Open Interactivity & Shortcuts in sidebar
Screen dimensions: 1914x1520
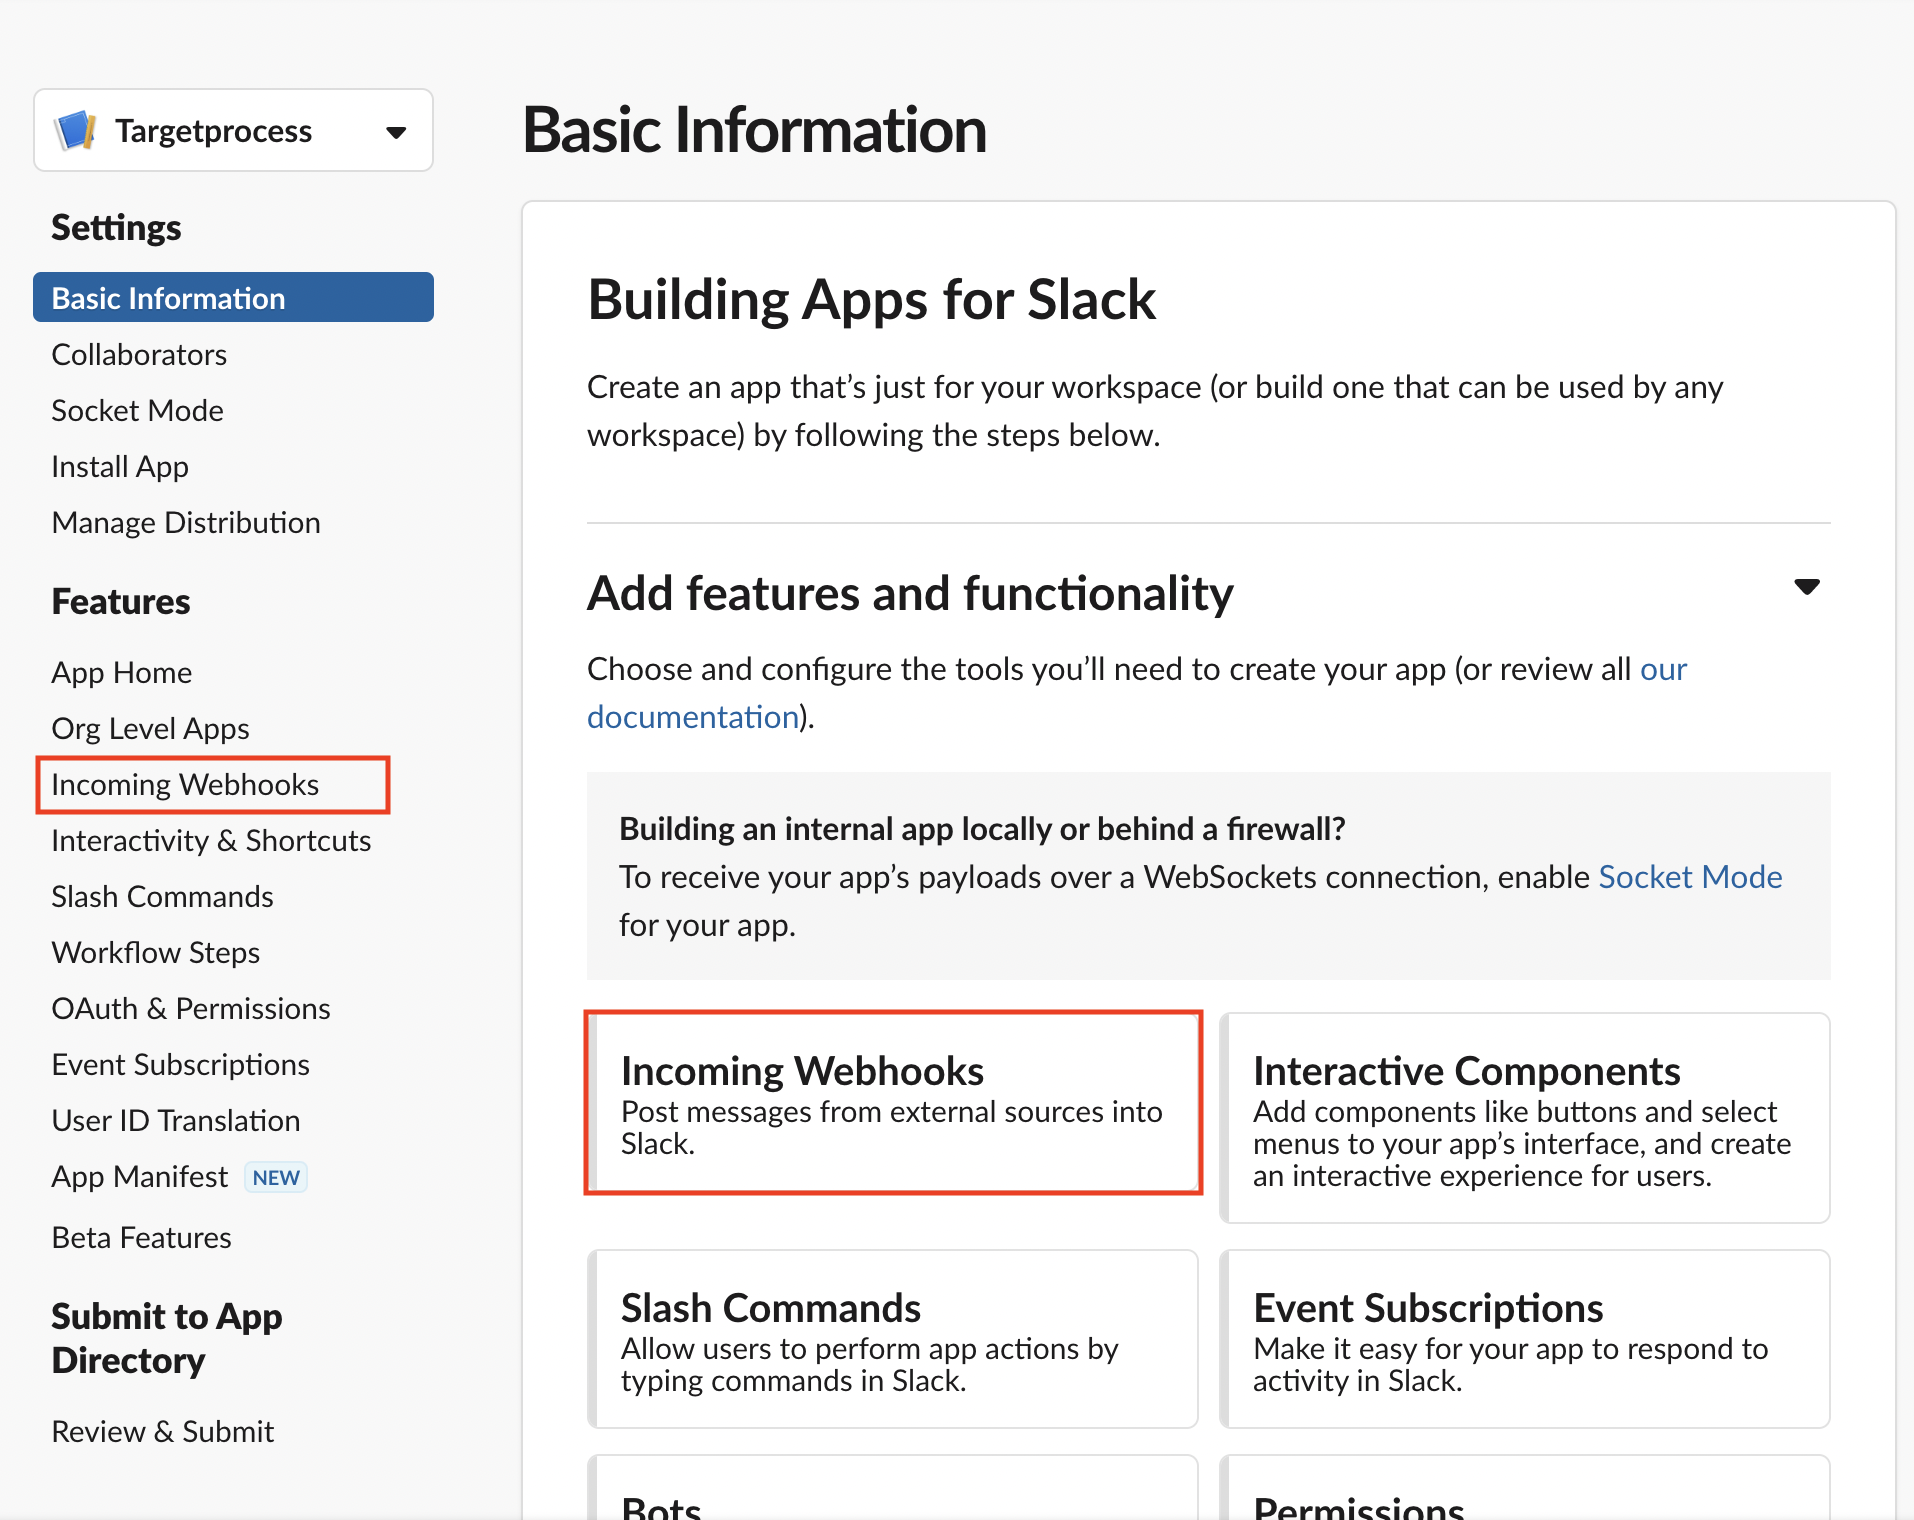click(211, 841)
